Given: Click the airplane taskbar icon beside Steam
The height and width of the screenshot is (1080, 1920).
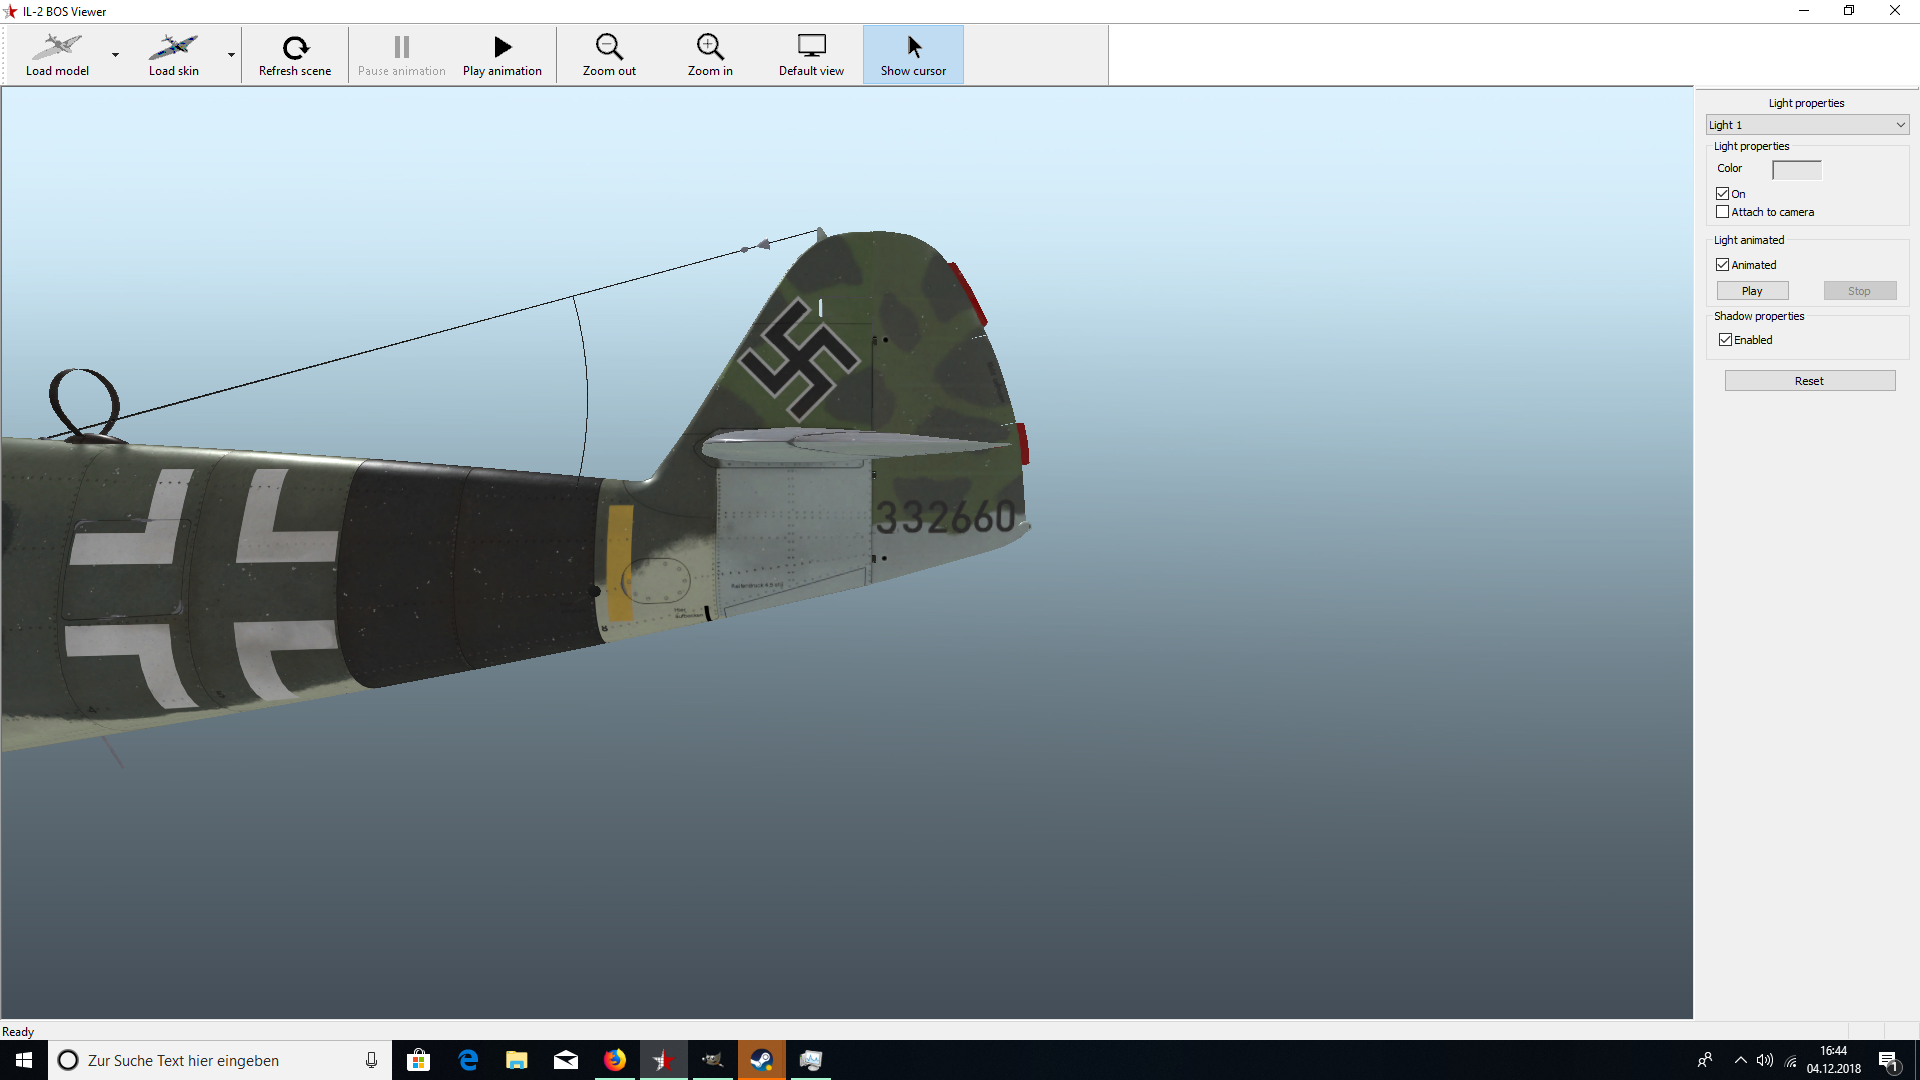Looking at the screenshot, I should [x=712, y=1060].
